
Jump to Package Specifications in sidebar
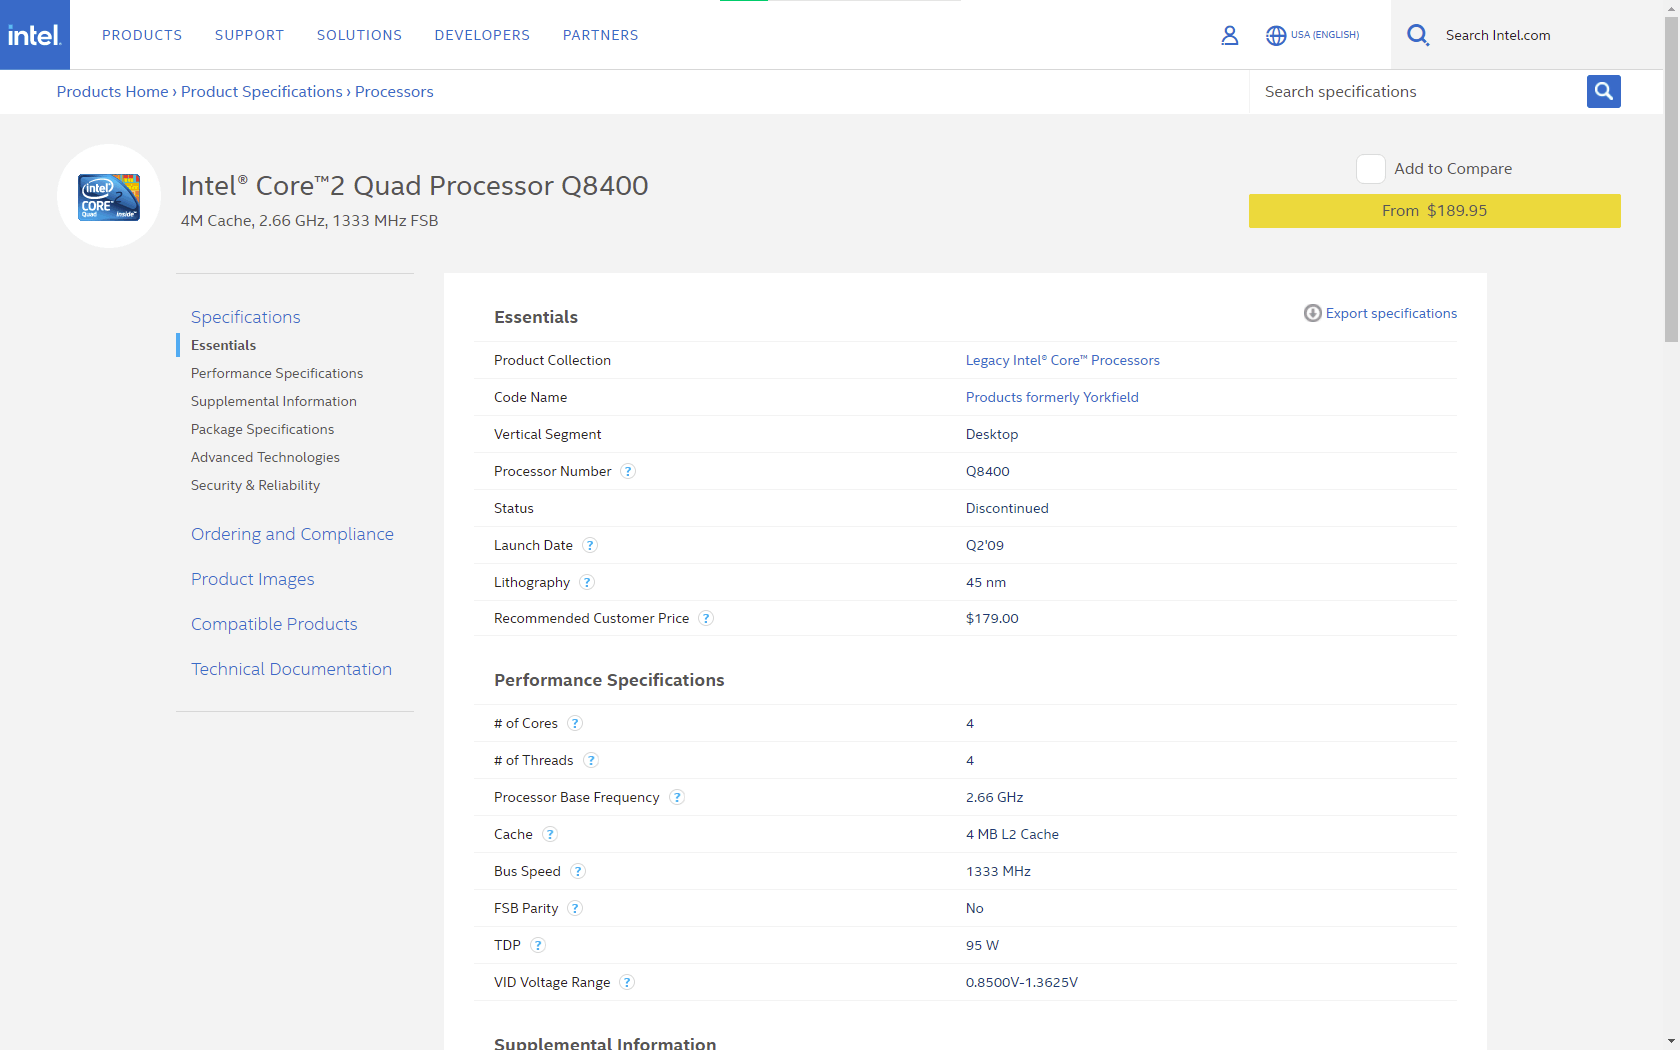point(263,429)
